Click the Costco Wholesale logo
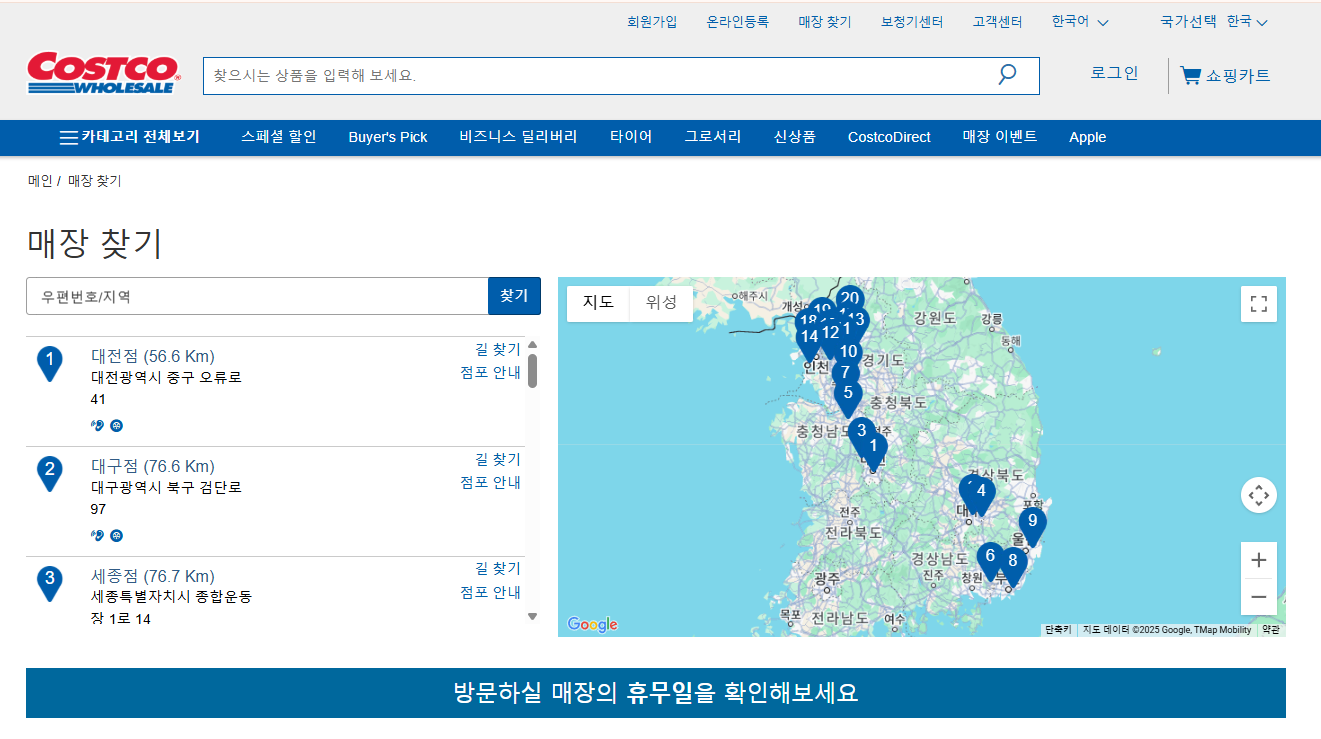 (x=104, y=73)
